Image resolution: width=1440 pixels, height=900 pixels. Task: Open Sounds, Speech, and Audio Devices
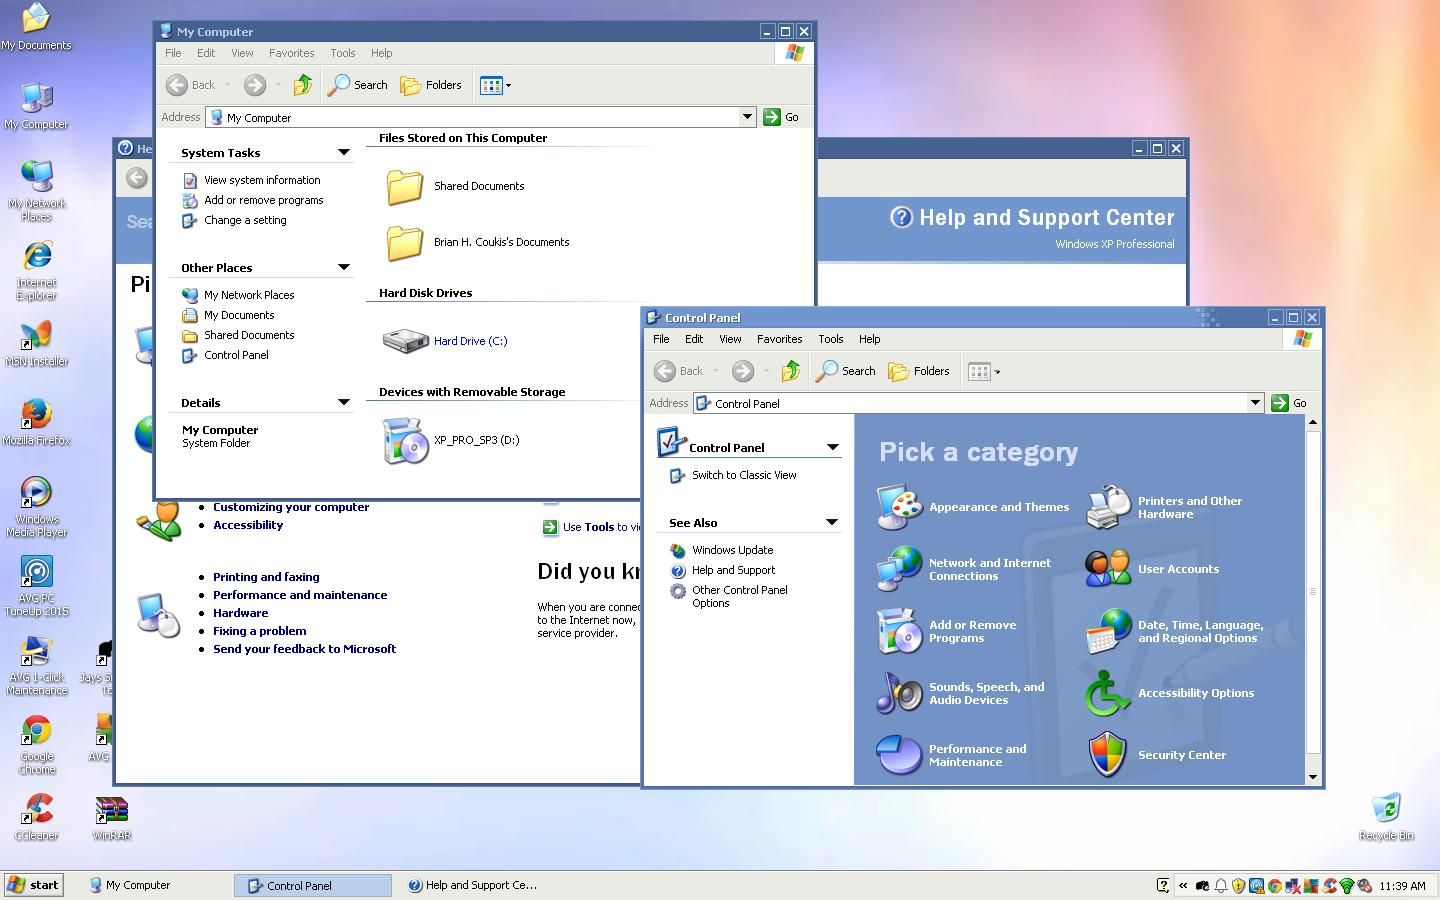coord(986,694)
